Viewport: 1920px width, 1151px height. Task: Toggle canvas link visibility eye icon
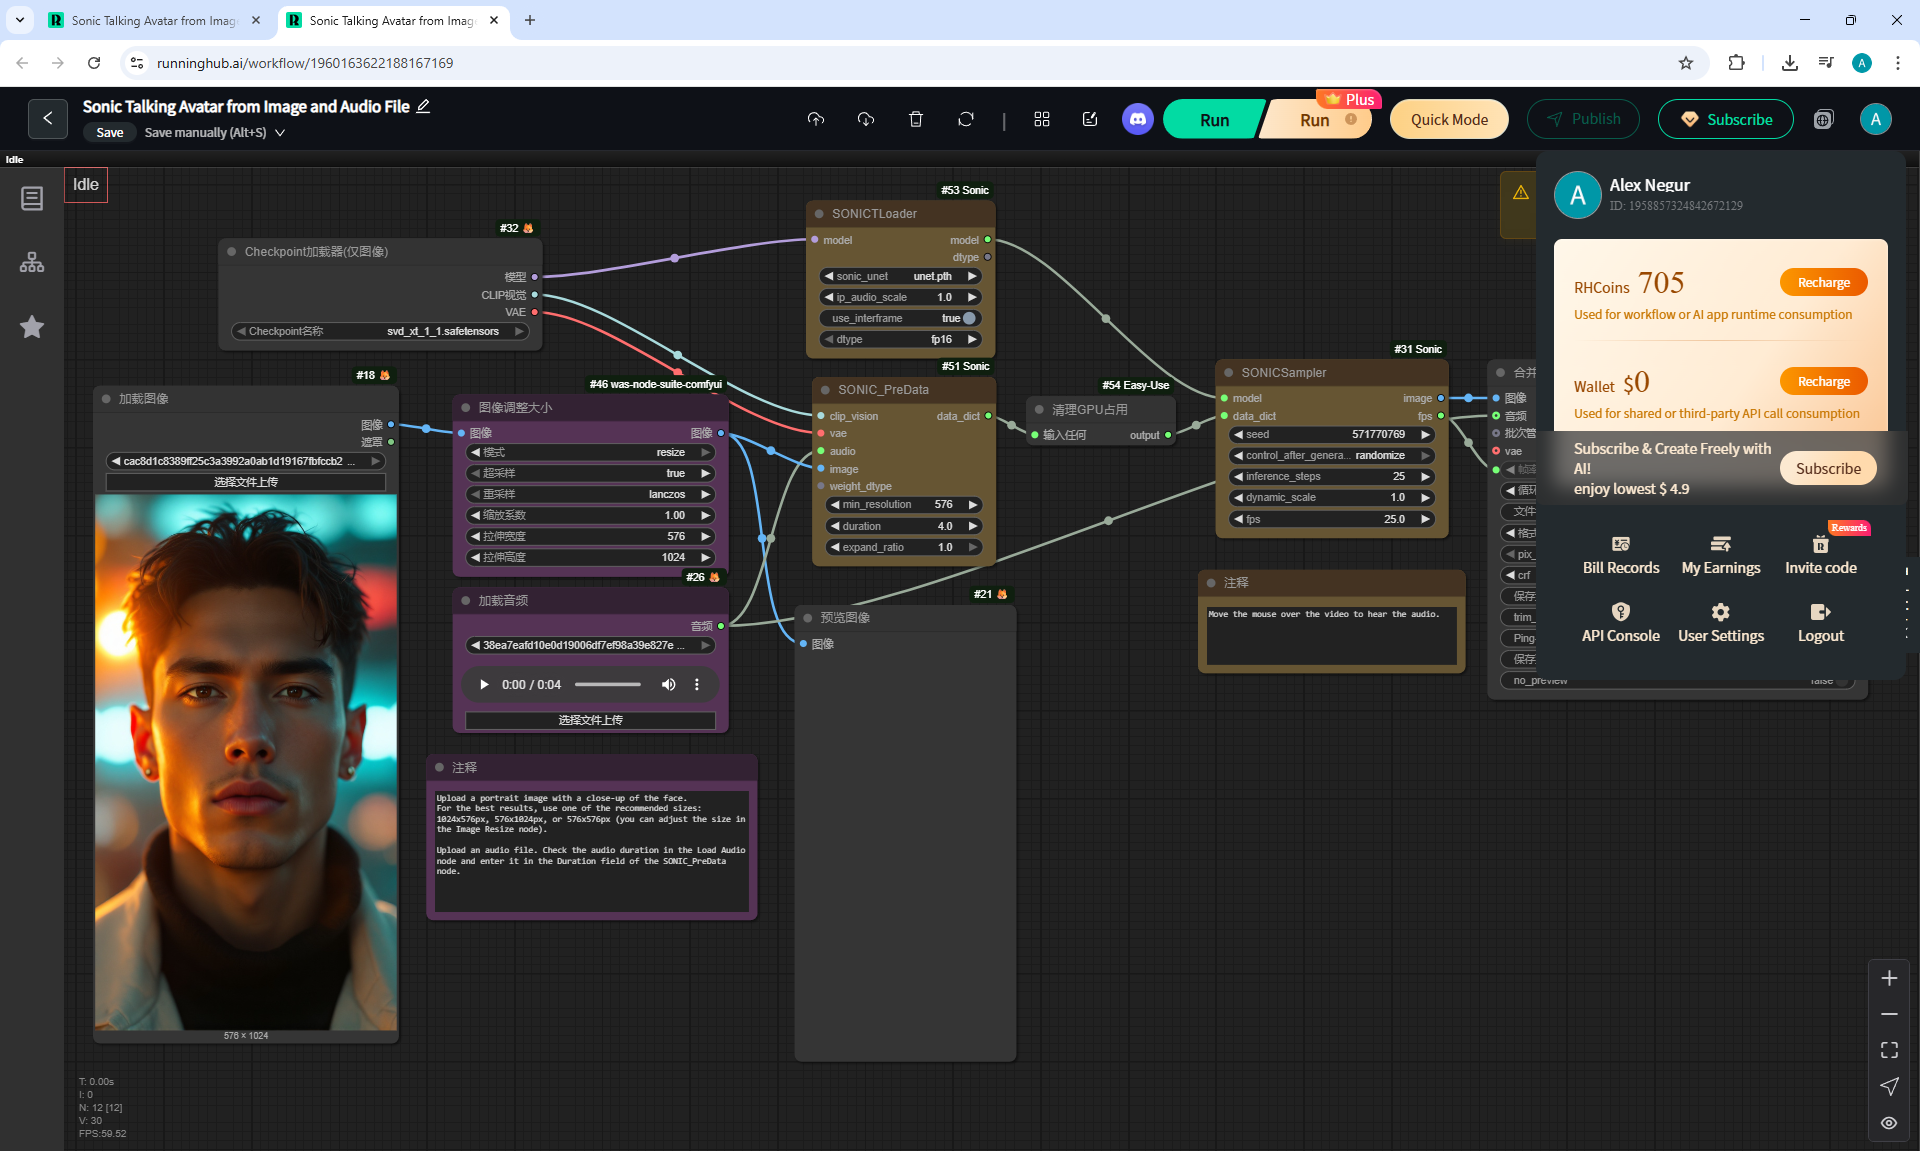point(1889,1123)
